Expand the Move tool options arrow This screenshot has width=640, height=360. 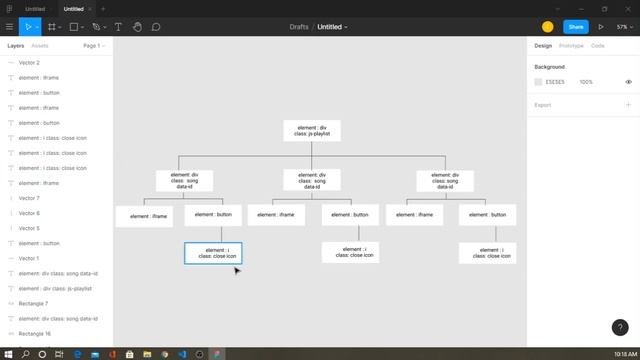pyautogui.click(x=37, y=27)
